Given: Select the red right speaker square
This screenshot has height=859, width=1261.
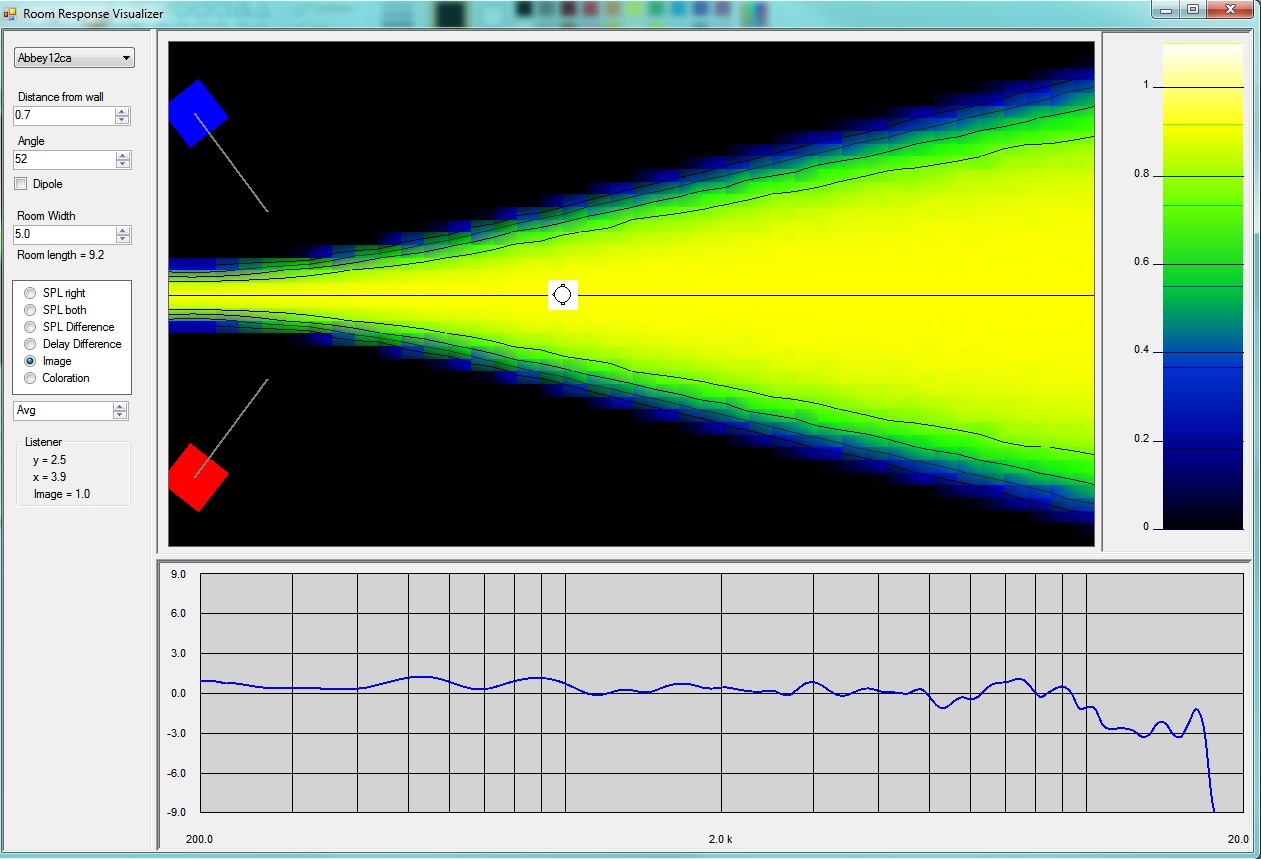Looking at the screenshot, I should 198,477.
